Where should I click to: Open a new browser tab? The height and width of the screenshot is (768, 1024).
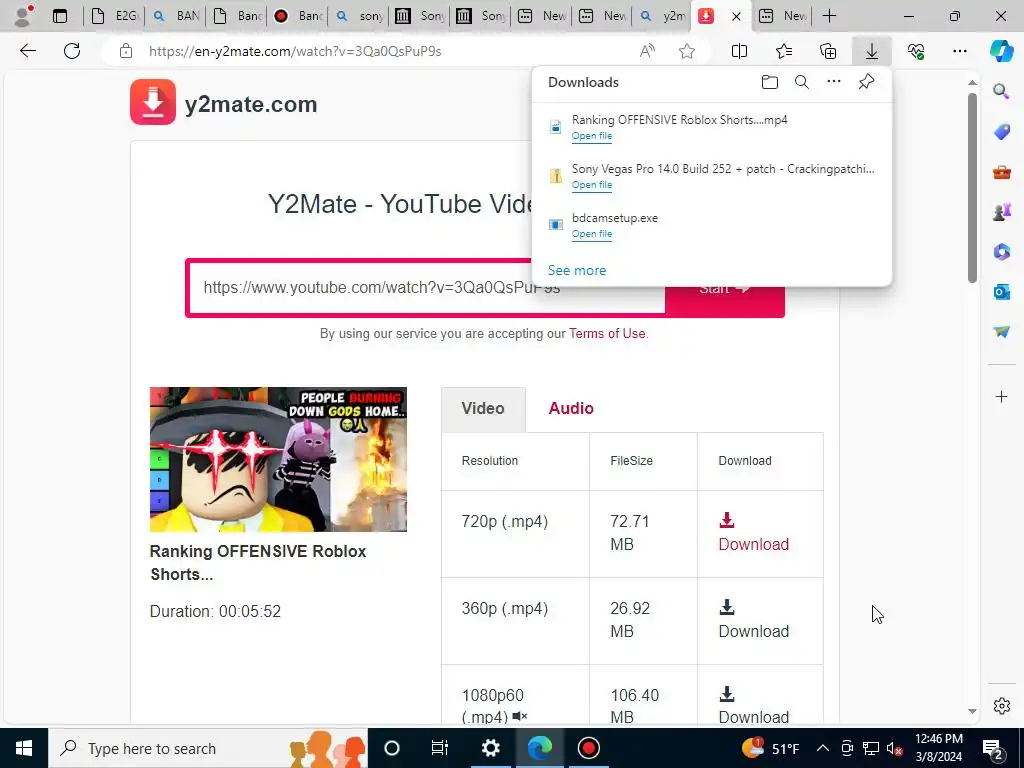point(829,16)
